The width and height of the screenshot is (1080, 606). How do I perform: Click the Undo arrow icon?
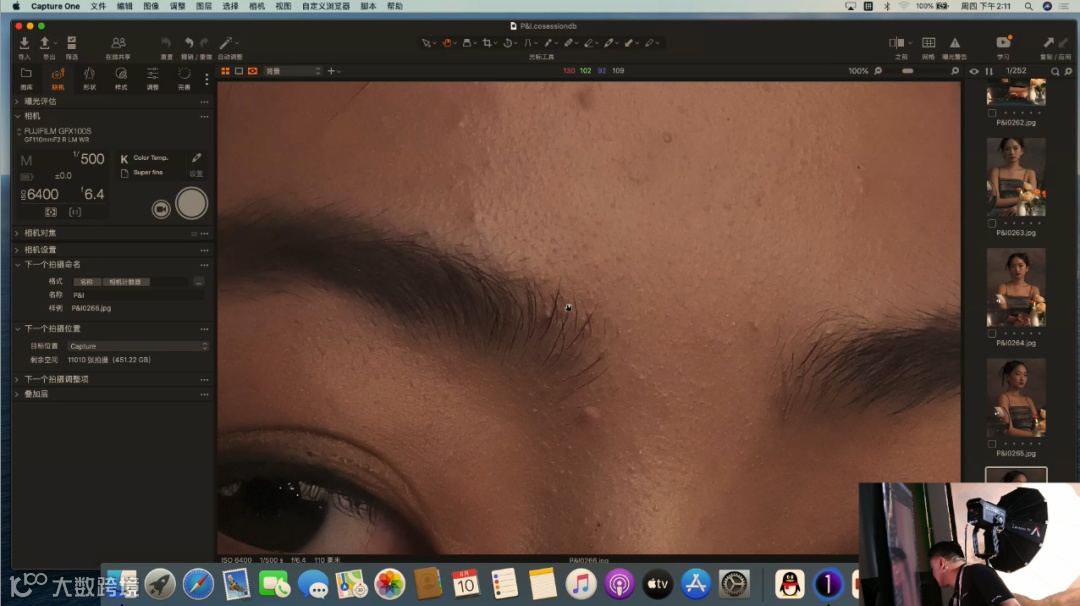[x=189, y=43]
